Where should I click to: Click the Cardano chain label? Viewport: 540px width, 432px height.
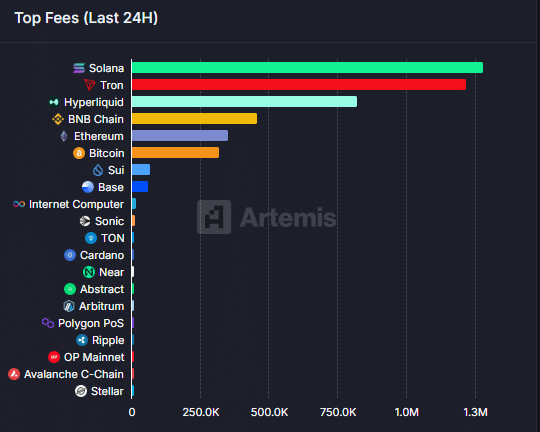tap(102, 255)
